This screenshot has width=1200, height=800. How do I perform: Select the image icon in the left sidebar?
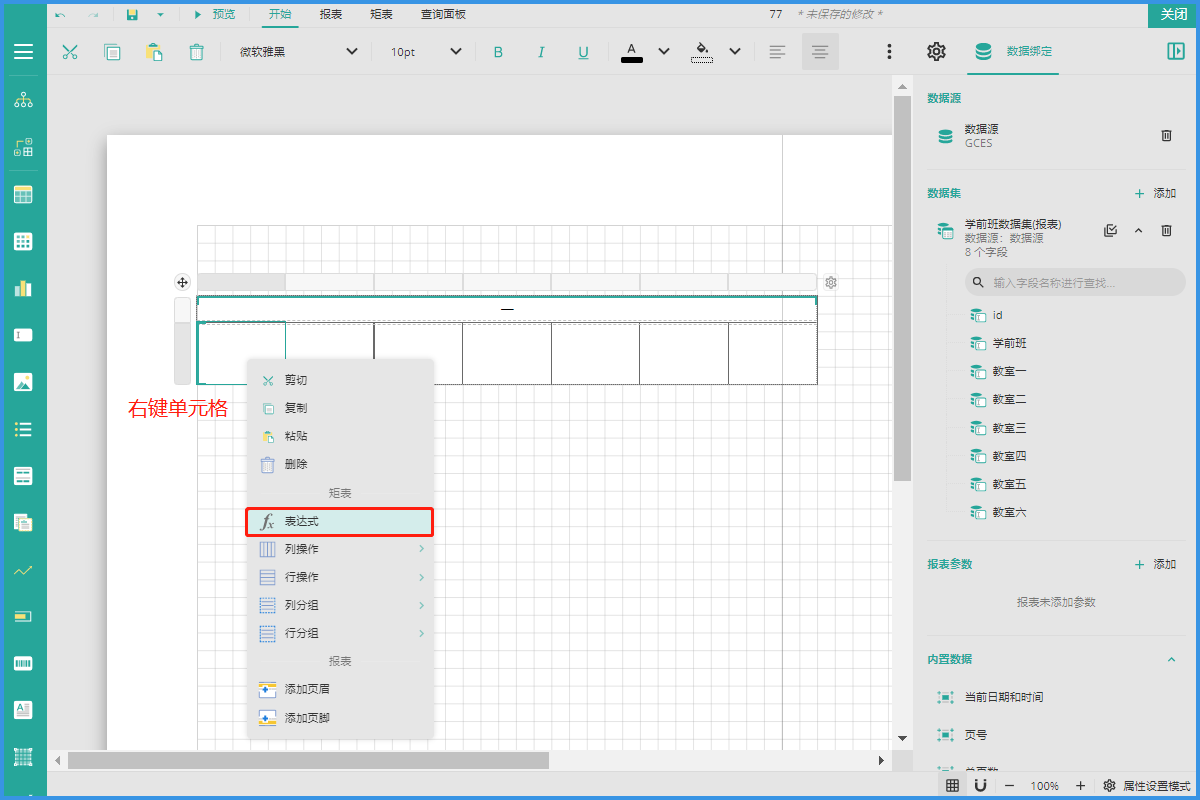coord(23,382)
